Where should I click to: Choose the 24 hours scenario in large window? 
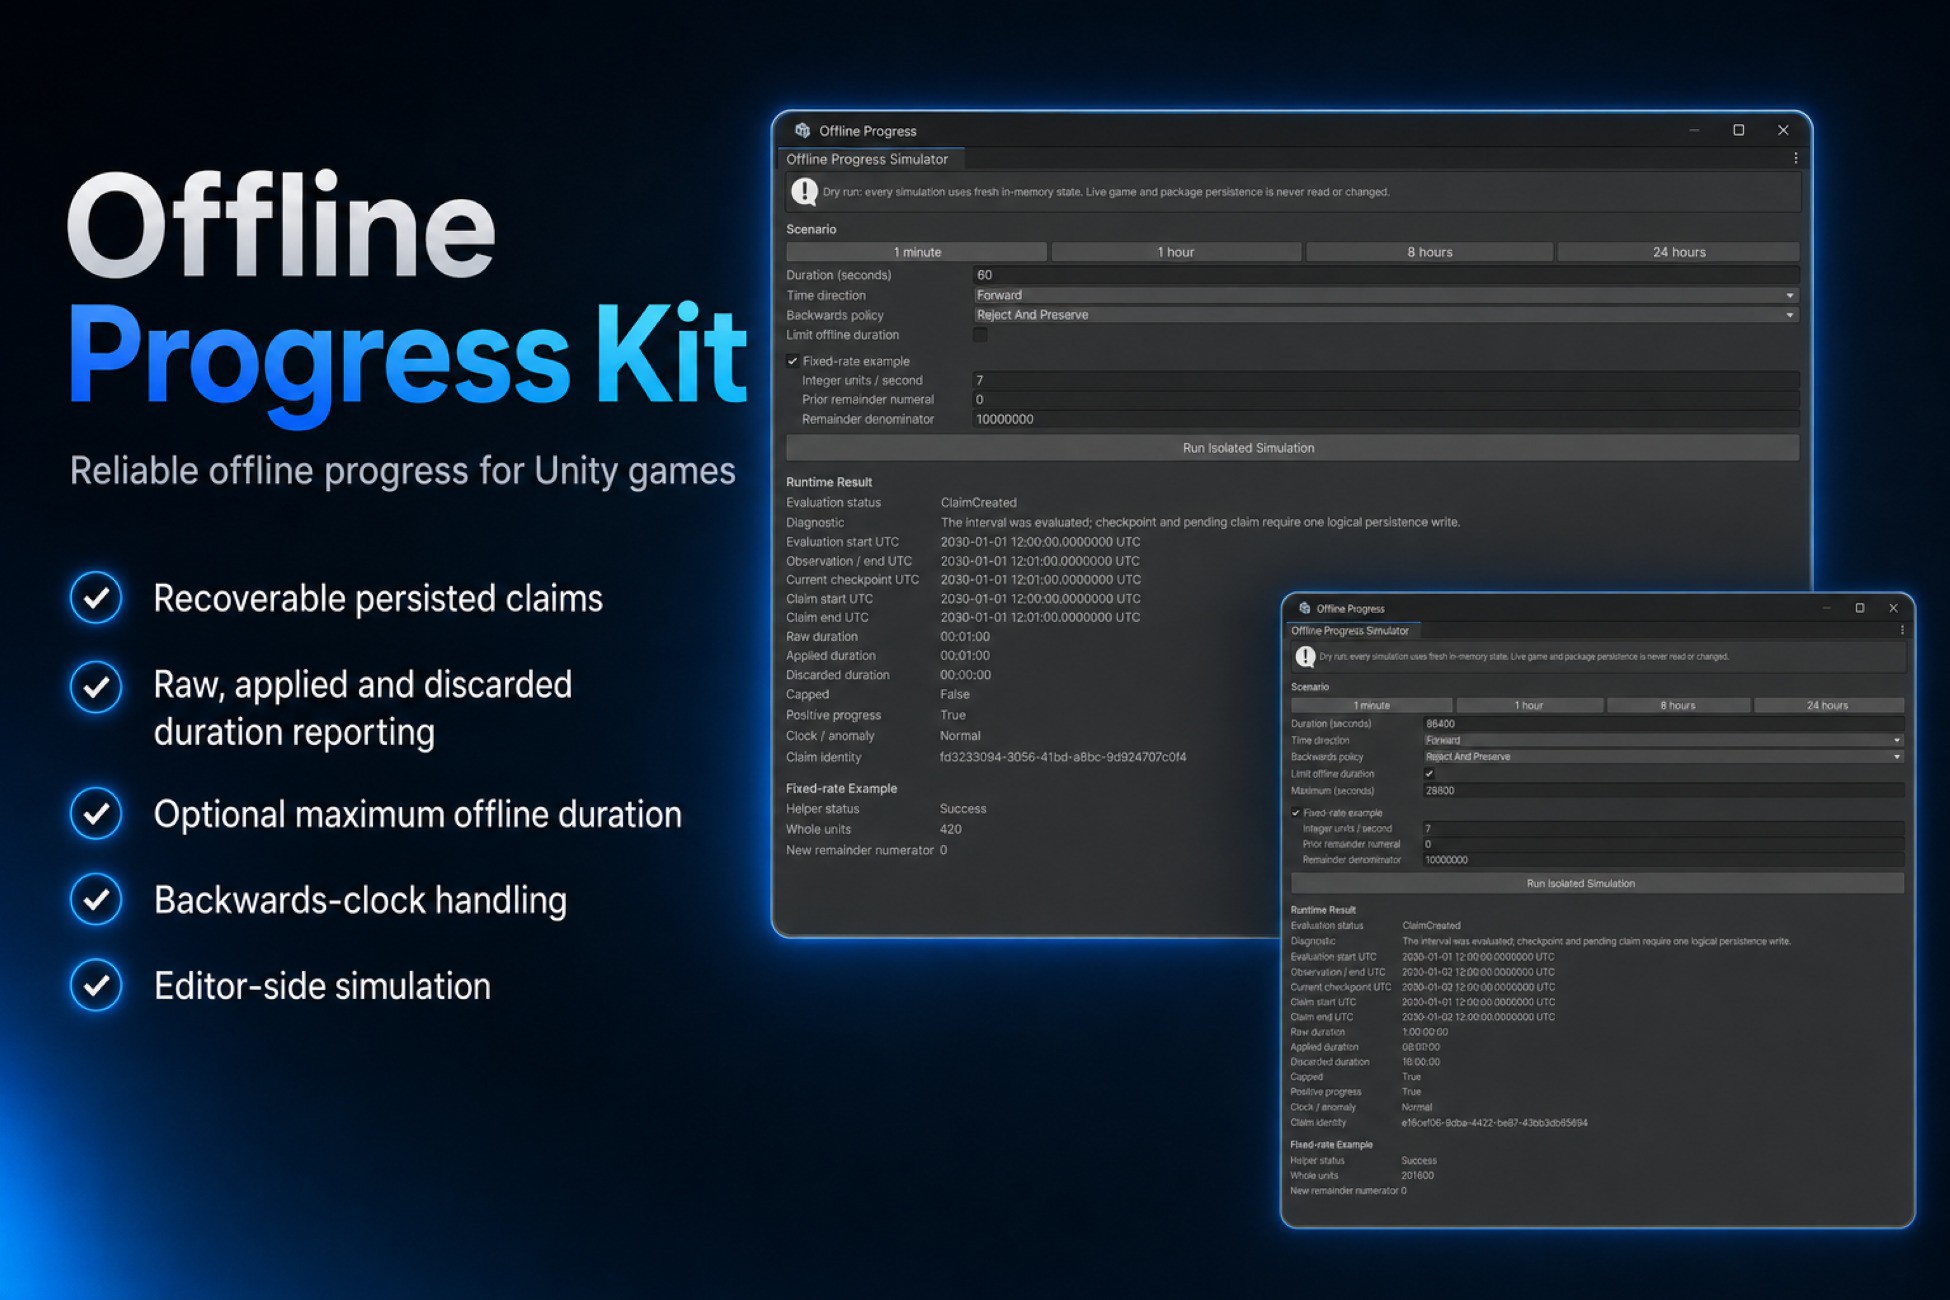click(x=1679, y=252)
